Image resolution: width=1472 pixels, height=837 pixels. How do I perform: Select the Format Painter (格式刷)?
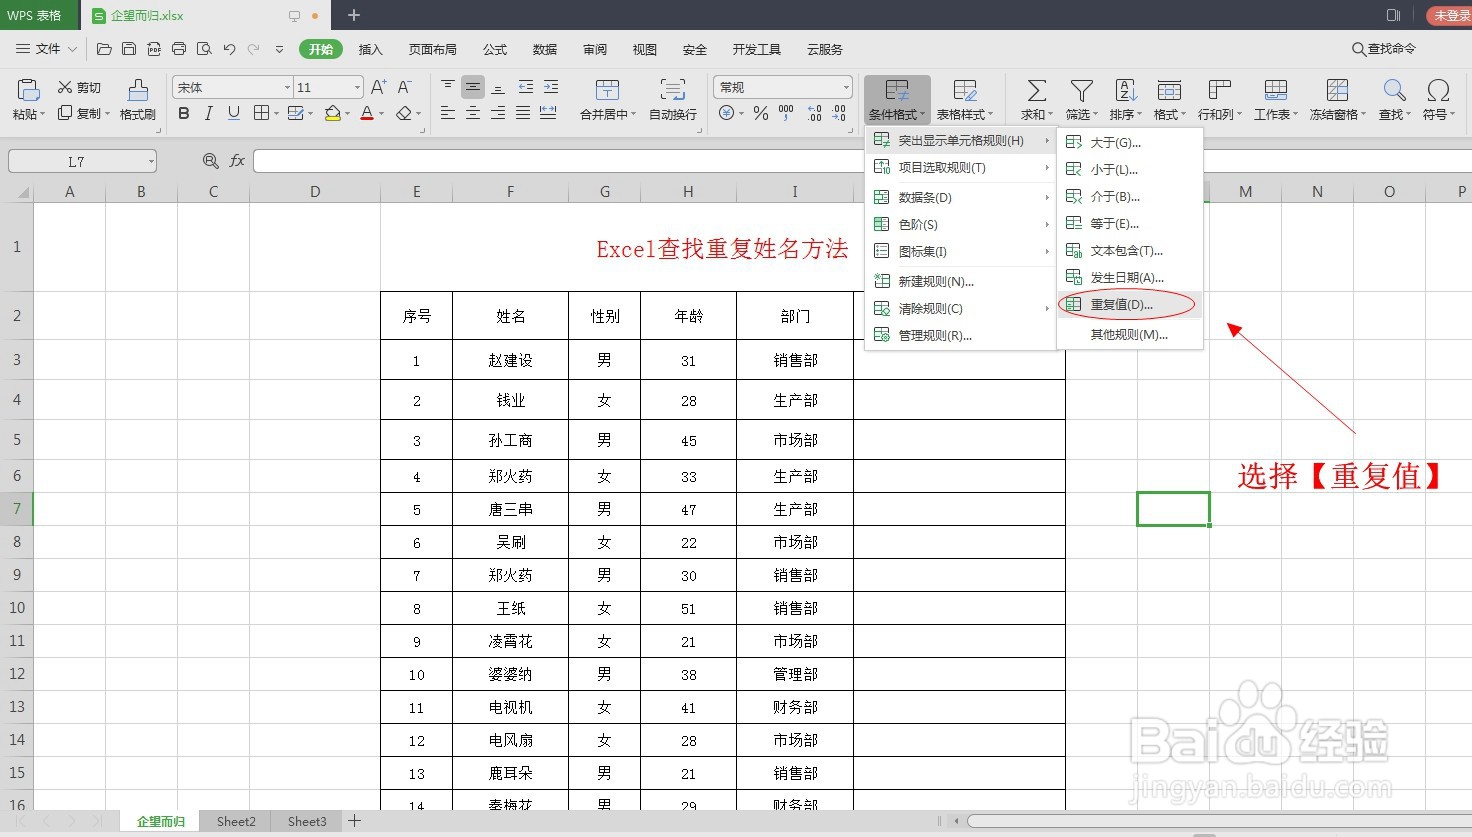(138, 100)
